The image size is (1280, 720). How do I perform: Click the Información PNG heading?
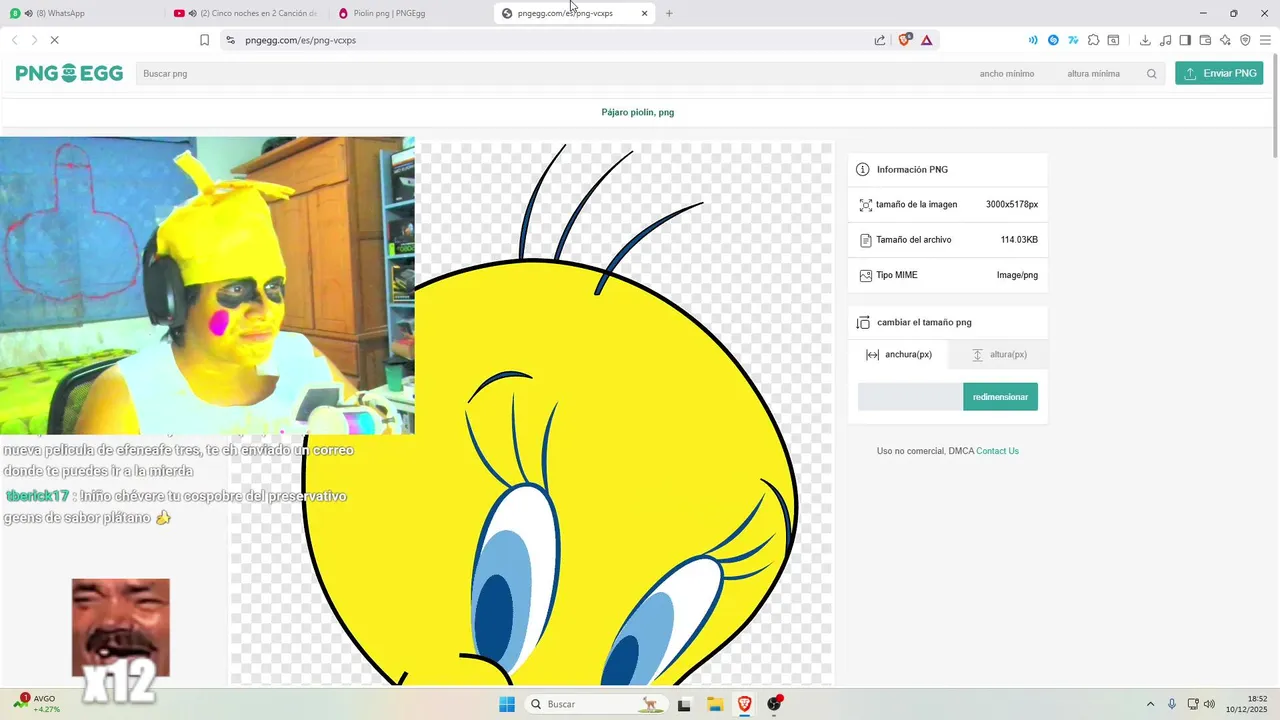tap(912, 170)
